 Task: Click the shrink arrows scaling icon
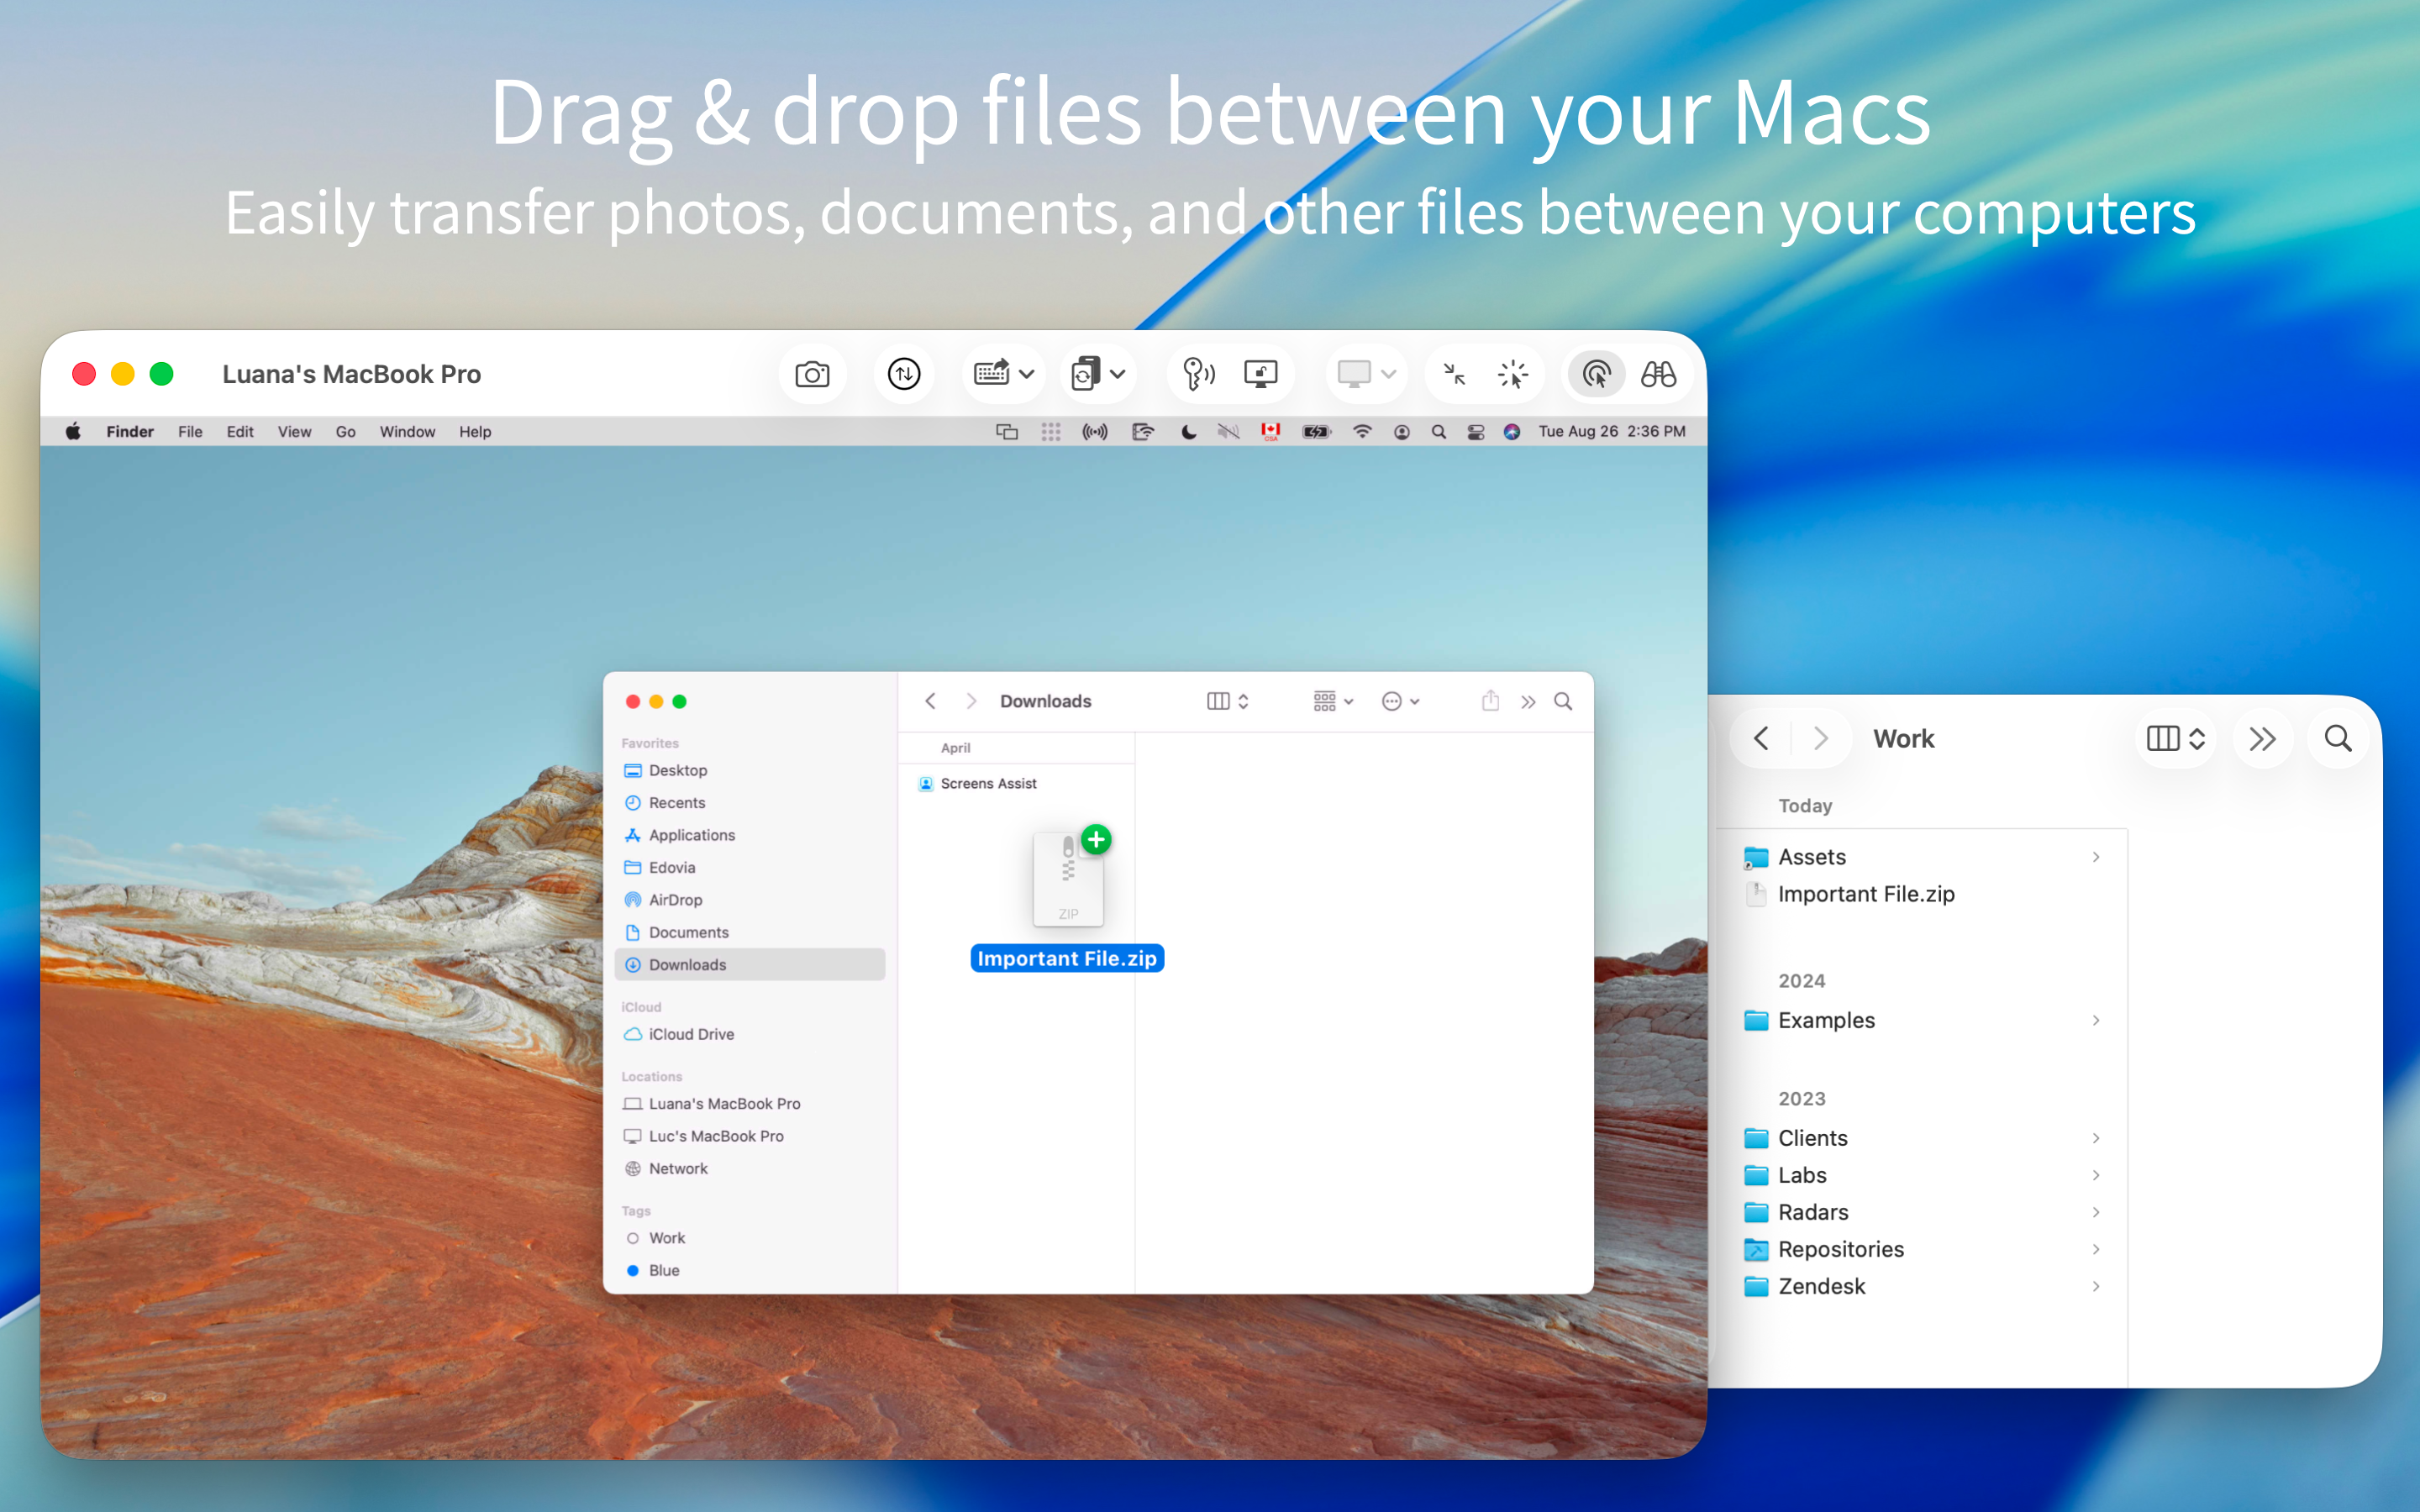click(1454, 374)
